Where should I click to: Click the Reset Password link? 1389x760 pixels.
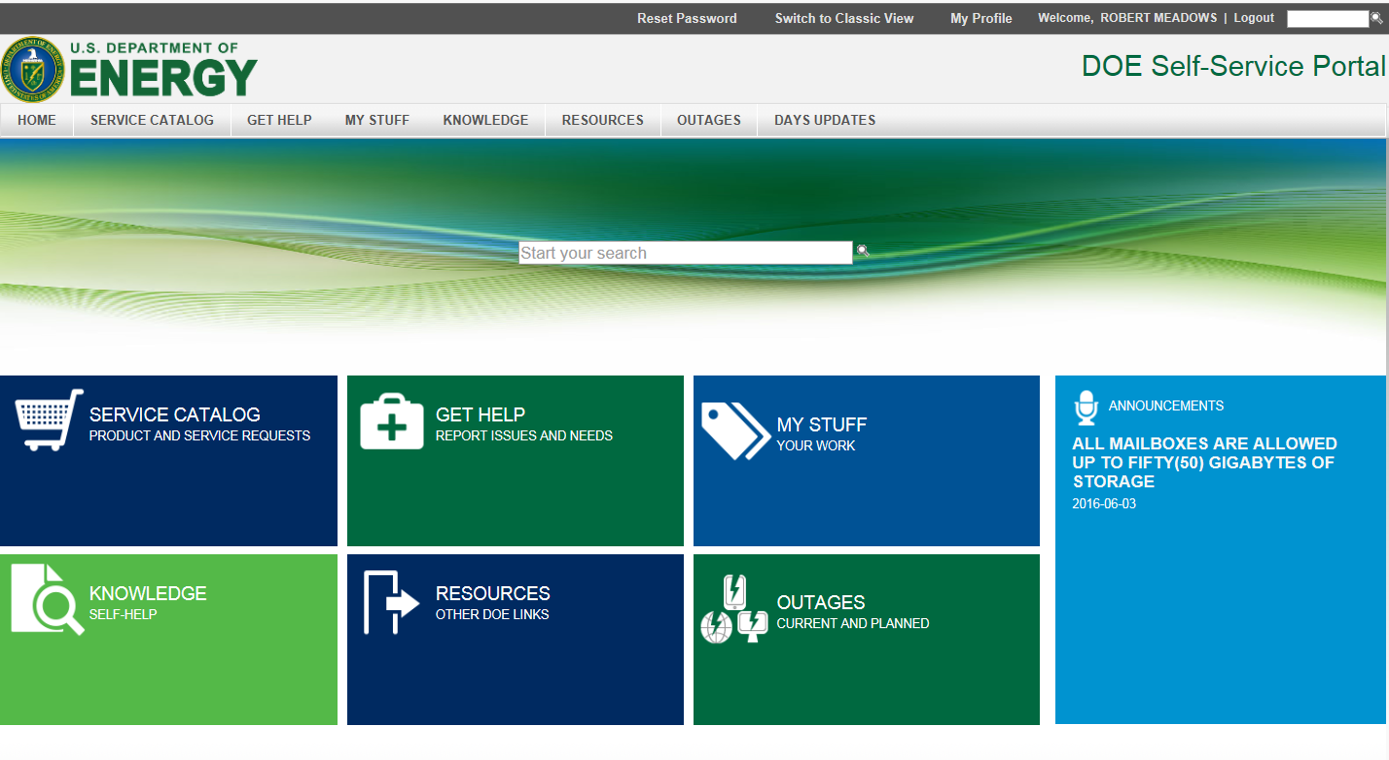click(x=686, y=18)
